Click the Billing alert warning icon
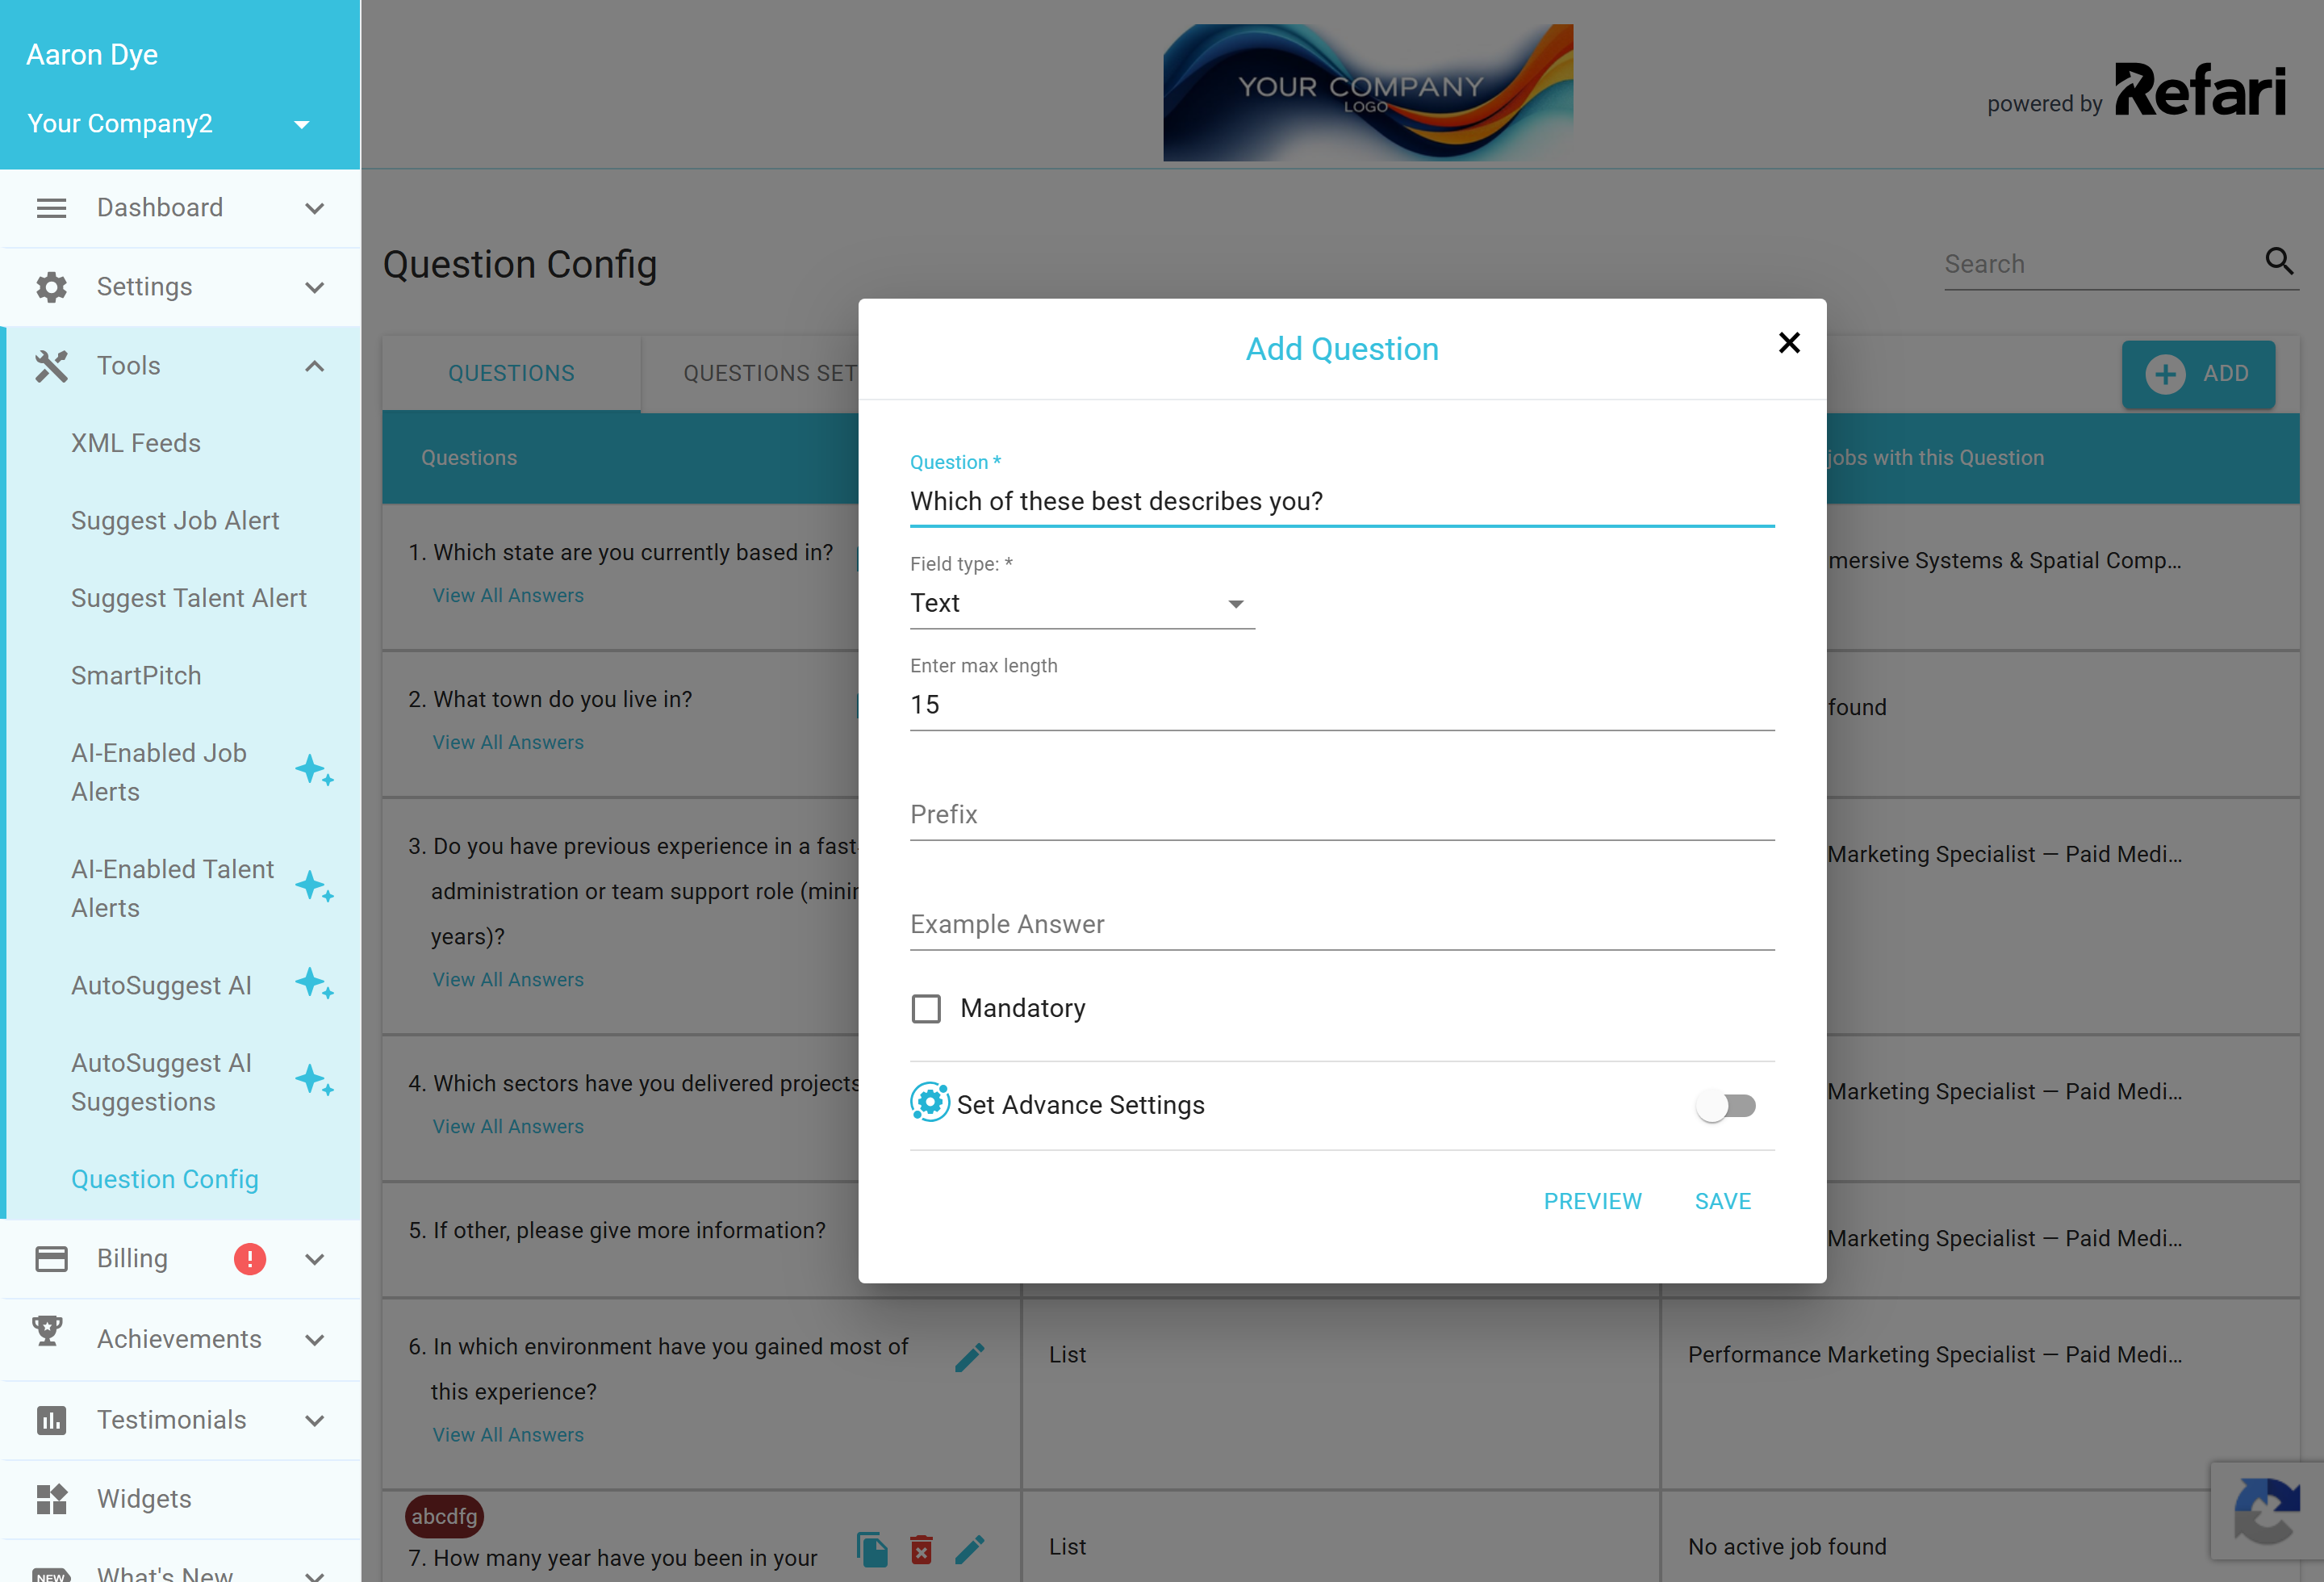This screenshot has width=2324, height=1582. click(x=249, y=1258)
